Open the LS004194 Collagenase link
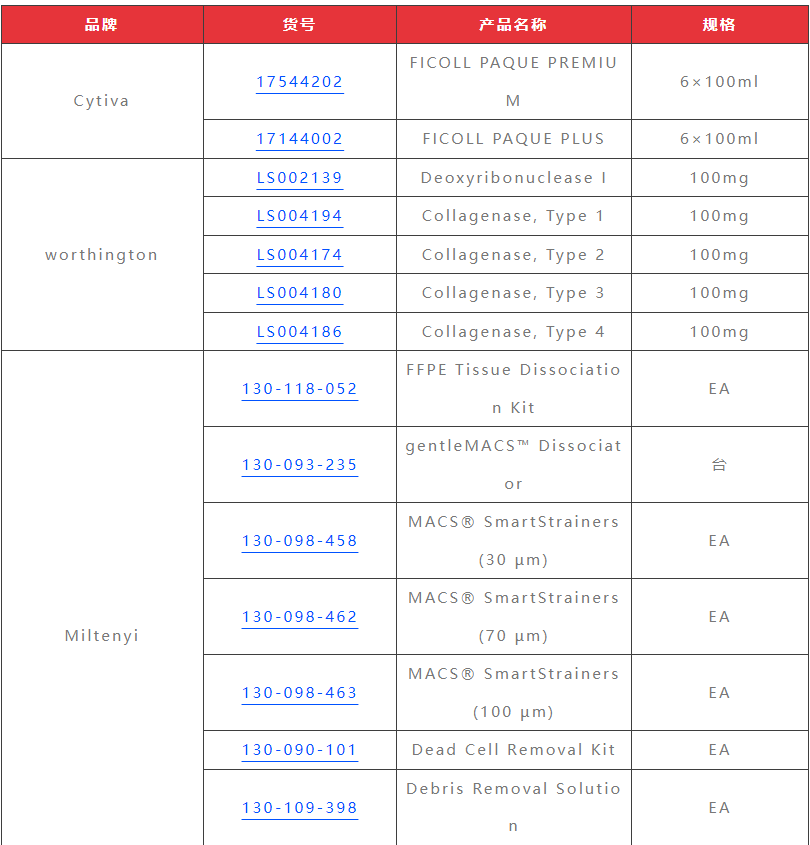Screen dimensions: 810x845 coord(299,216)
